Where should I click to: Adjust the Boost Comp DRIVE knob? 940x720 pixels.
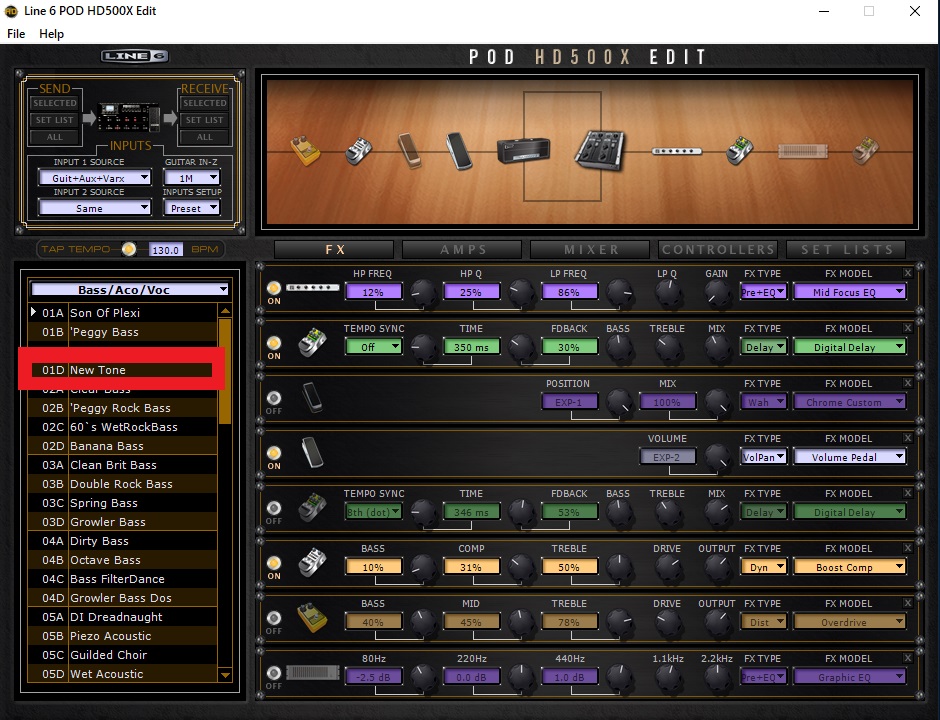(668, 567)
